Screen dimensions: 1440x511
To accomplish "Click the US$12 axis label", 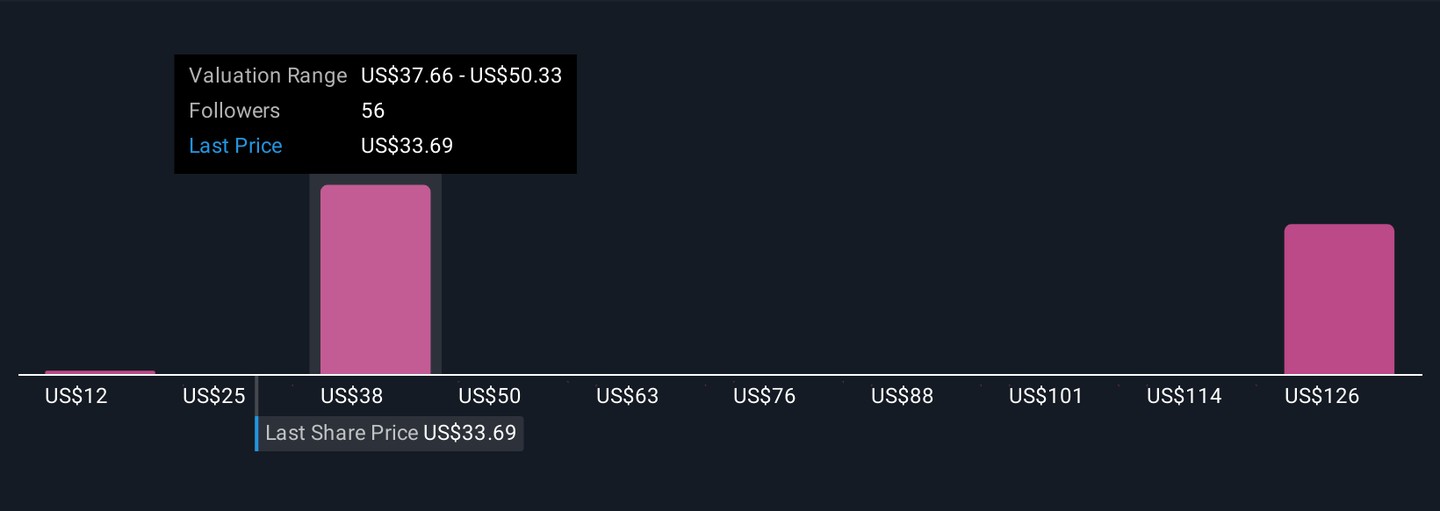I will coord(76,396).
